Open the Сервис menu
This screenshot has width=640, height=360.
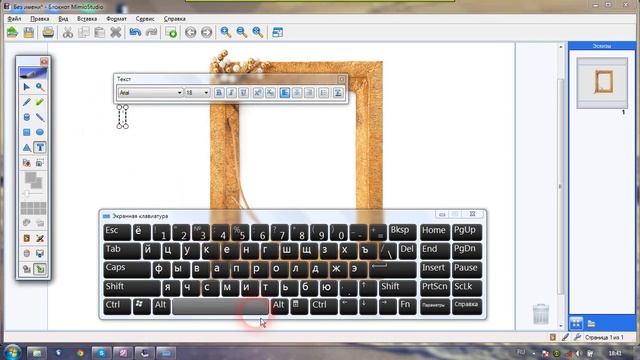145,19
